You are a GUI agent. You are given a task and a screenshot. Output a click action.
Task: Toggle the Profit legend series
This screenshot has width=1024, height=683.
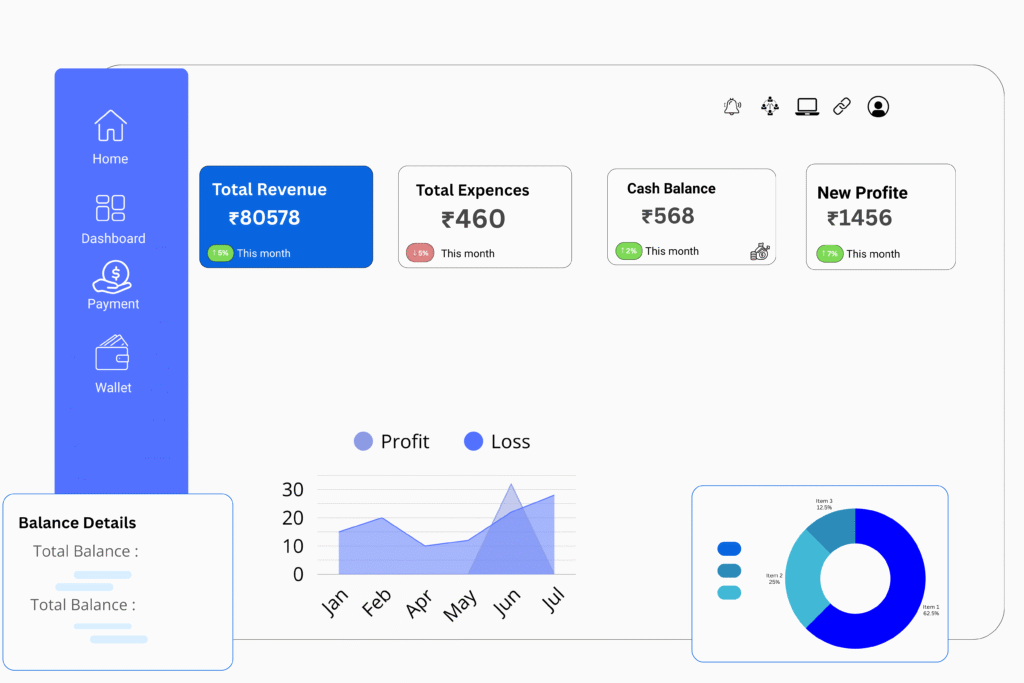tap(392, 442)
